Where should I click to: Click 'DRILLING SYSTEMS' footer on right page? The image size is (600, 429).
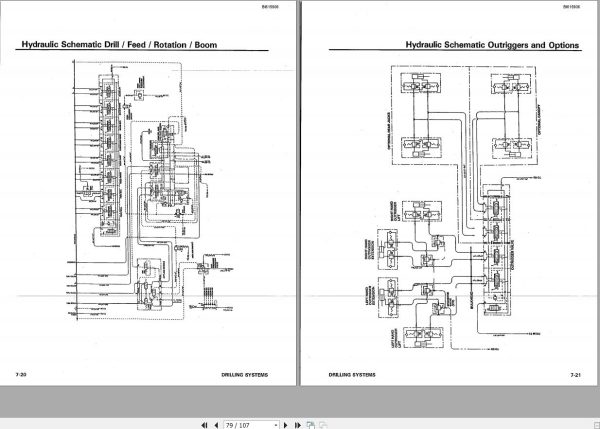click(x=352, y=375)
